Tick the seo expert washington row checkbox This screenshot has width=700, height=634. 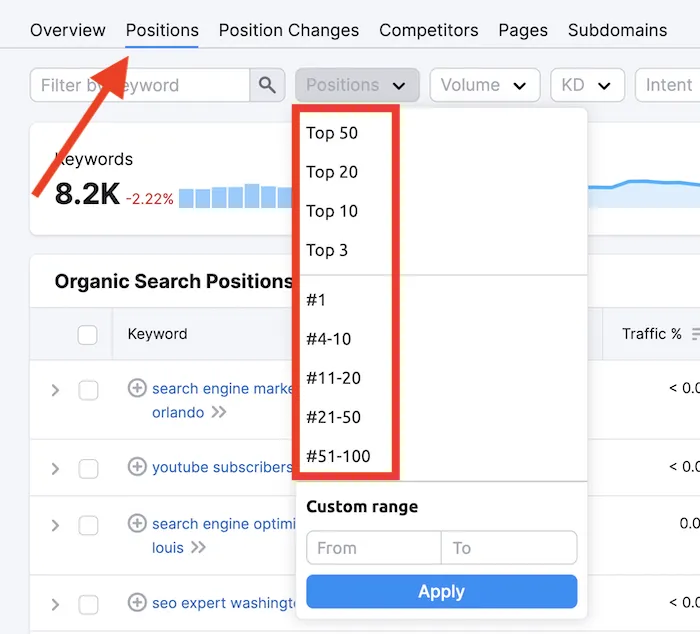(x=88, y=604)
